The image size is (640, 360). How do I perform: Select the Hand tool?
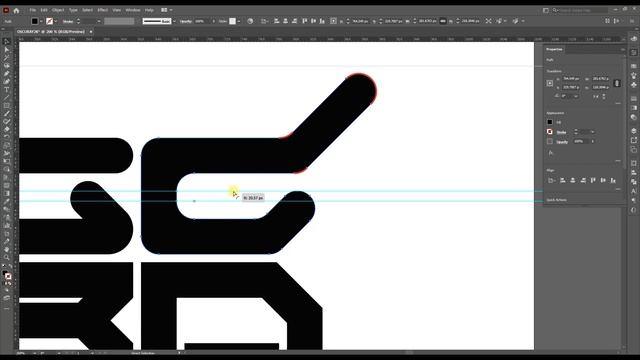point(7,249)
